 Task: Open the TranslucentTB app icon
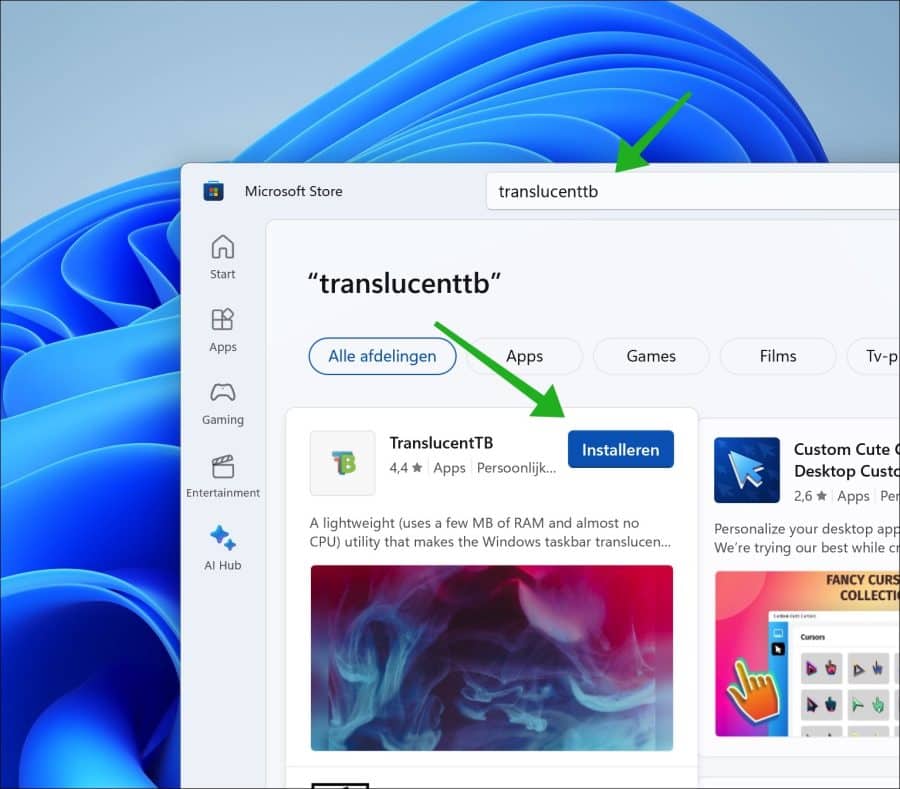click(342, 464)
